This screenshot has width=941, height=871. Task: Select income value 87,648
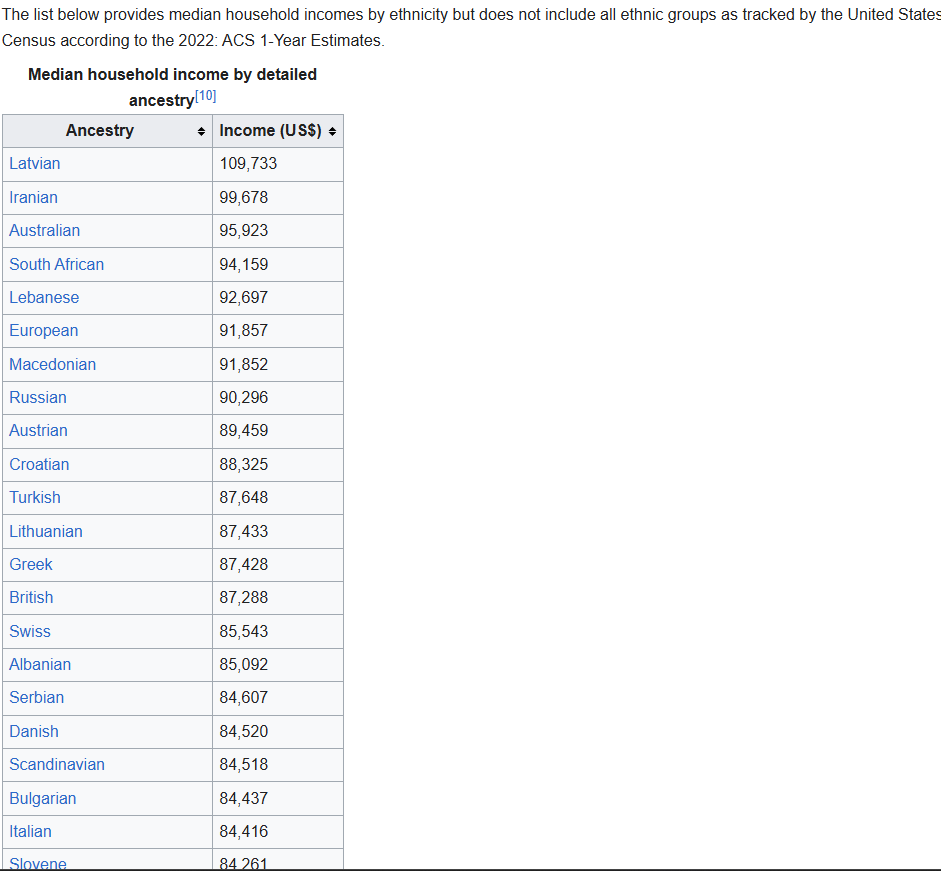pyautogui.click(x=244, y=498)
